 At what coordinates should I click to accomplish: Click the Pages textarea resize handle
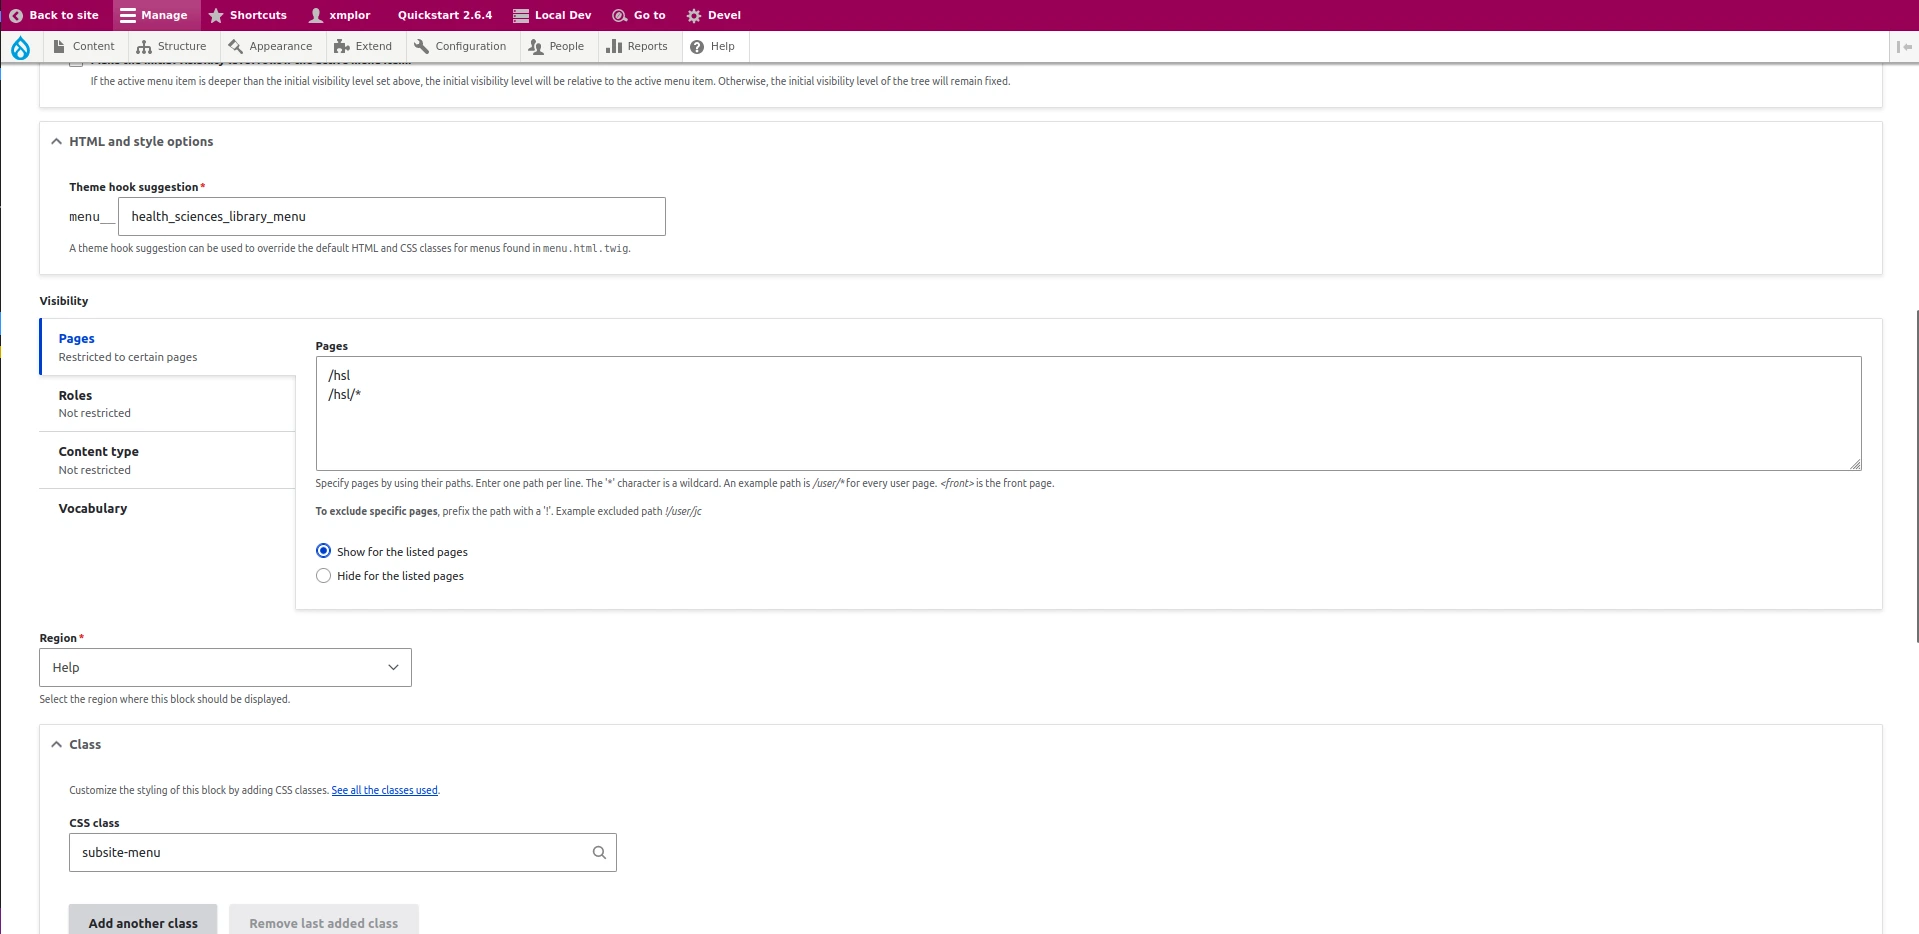1855,464
